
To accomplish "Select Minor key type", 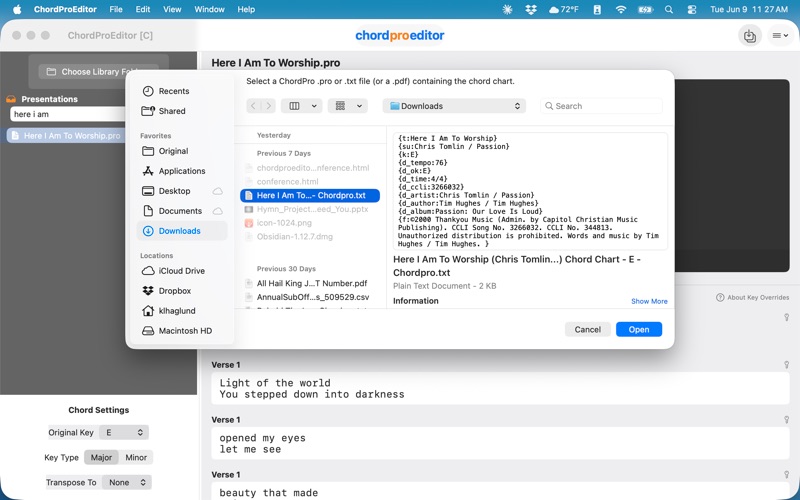I will 136,458.
